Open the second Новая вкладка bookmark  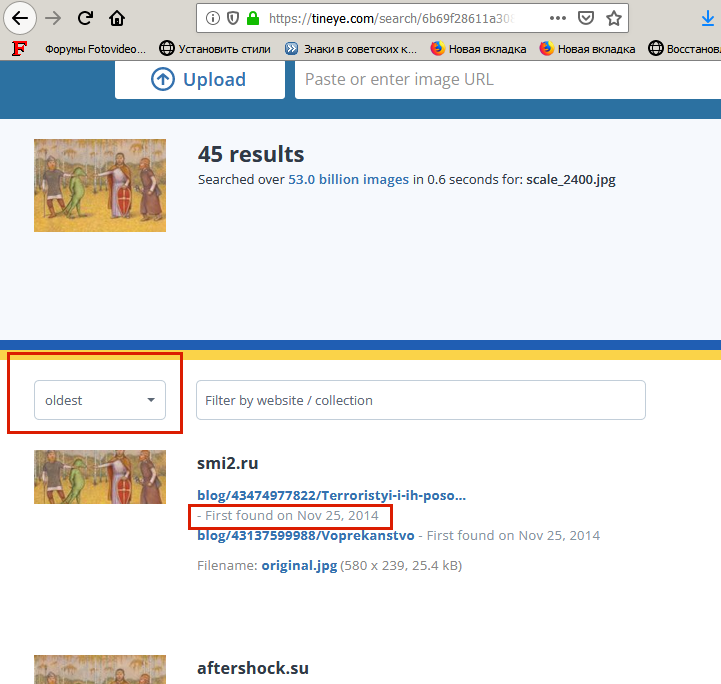point(587,49)
